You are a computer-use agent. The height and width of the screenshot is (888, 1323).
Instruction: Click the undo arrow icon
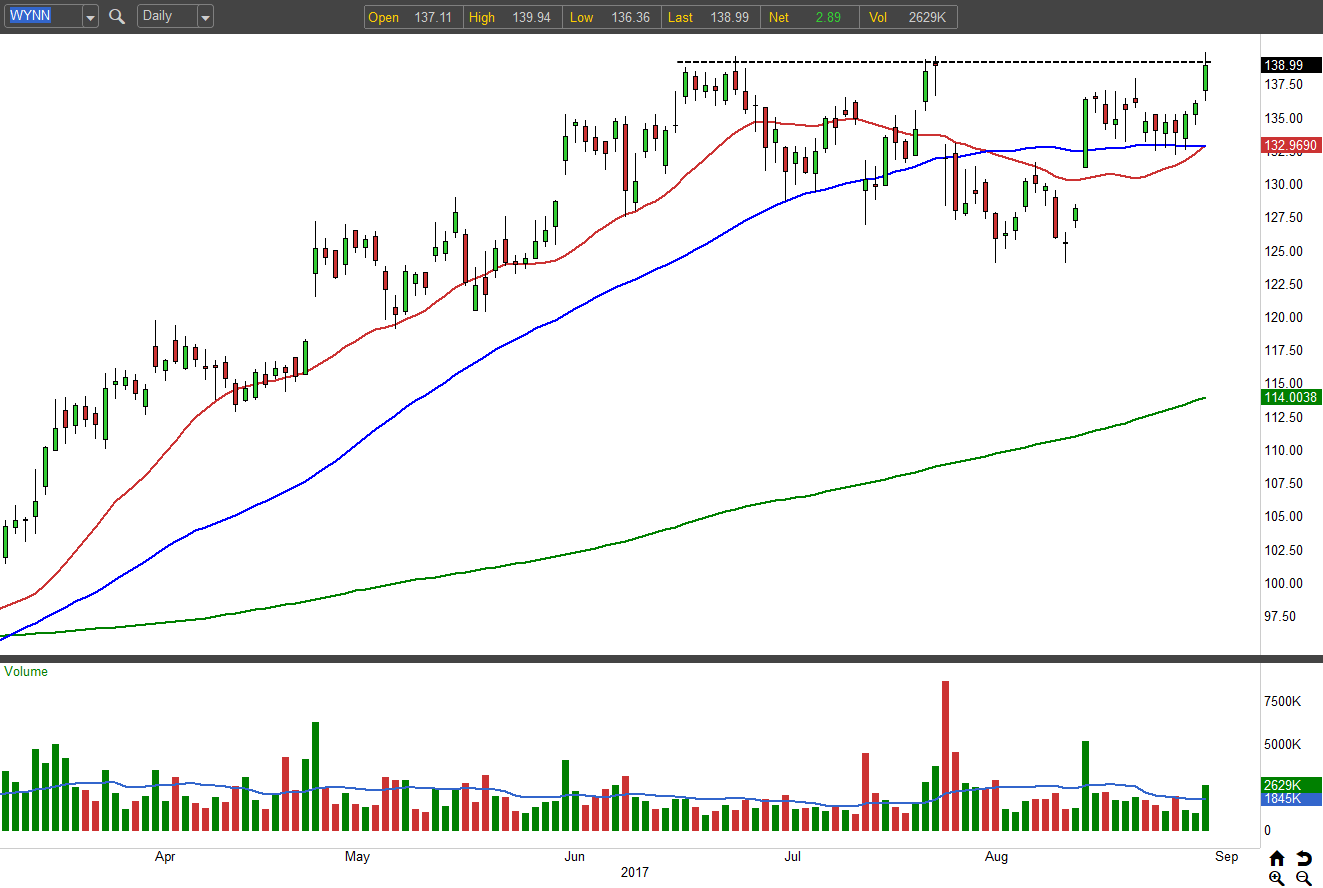click(x=1304, y=858)
